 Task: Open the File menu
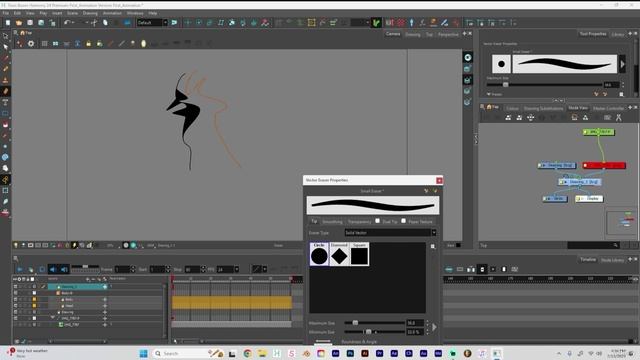coord(6,13)
